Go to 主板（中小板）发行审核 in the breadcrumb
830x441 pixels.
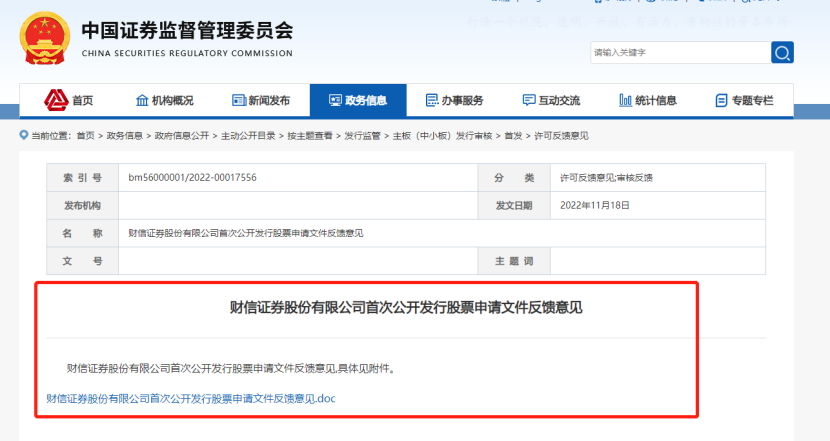tap(443, 136)
